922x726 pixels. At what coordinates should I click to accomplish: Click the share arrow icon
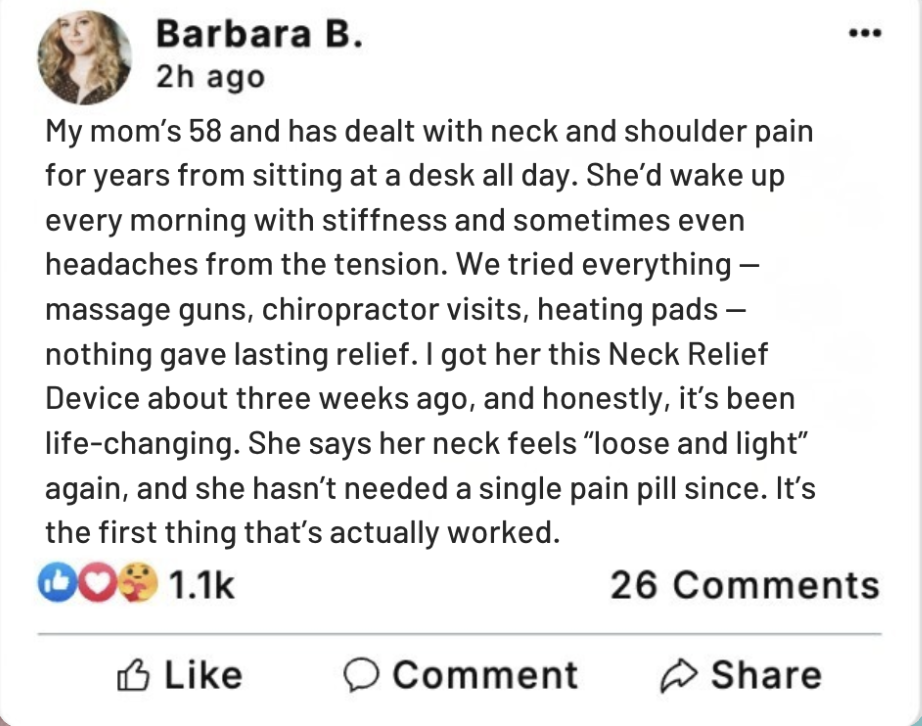677,675
